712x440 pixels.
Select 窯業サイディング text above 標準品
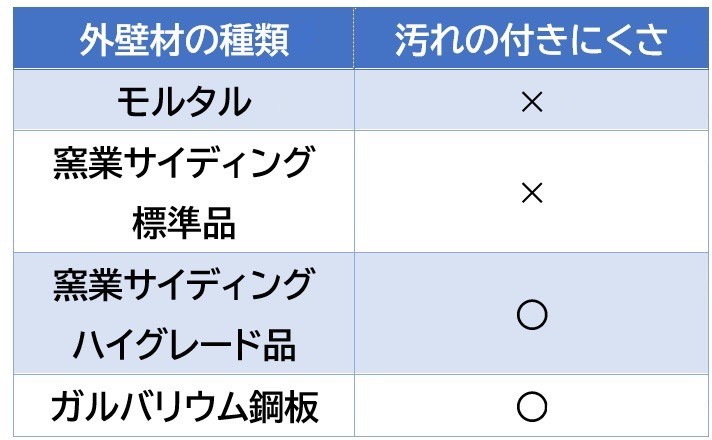185,163
